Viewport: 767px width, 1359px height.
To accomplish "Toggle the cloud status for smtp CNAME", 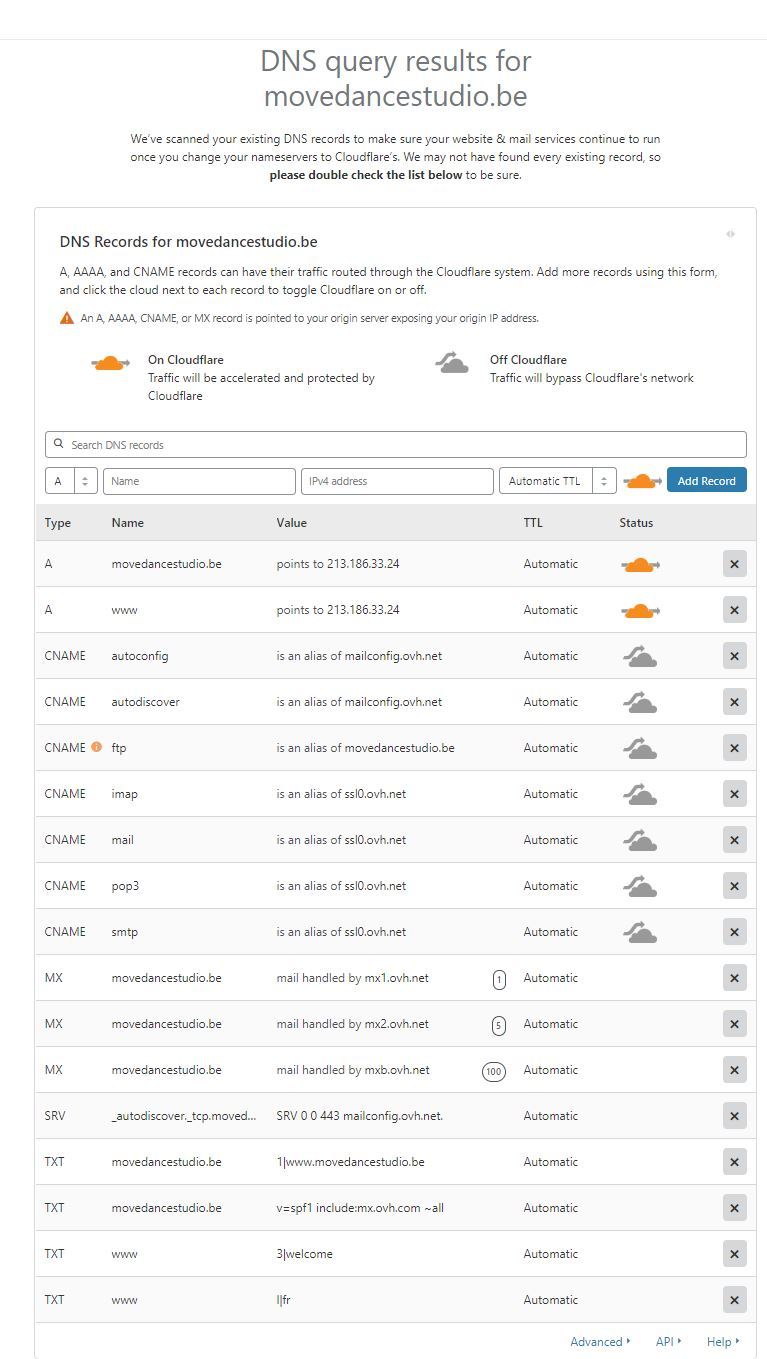I will click(x=640, y=933).
